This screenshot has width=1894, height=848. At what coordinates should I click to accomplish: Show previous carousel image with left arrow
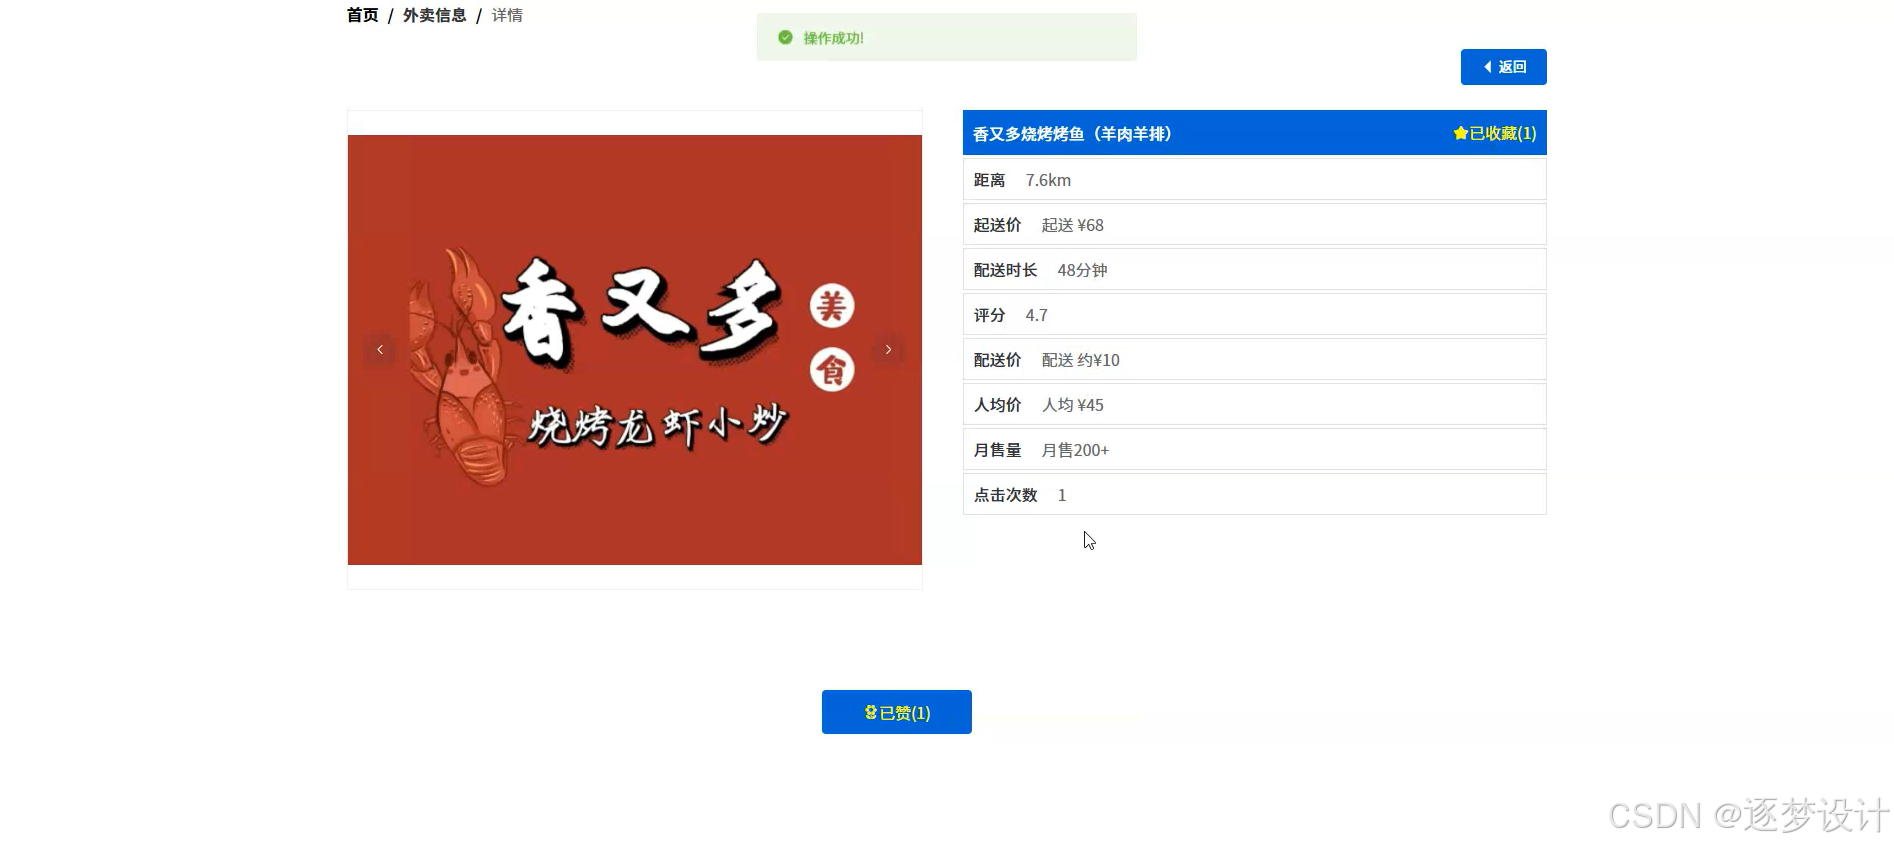[380, 350]
